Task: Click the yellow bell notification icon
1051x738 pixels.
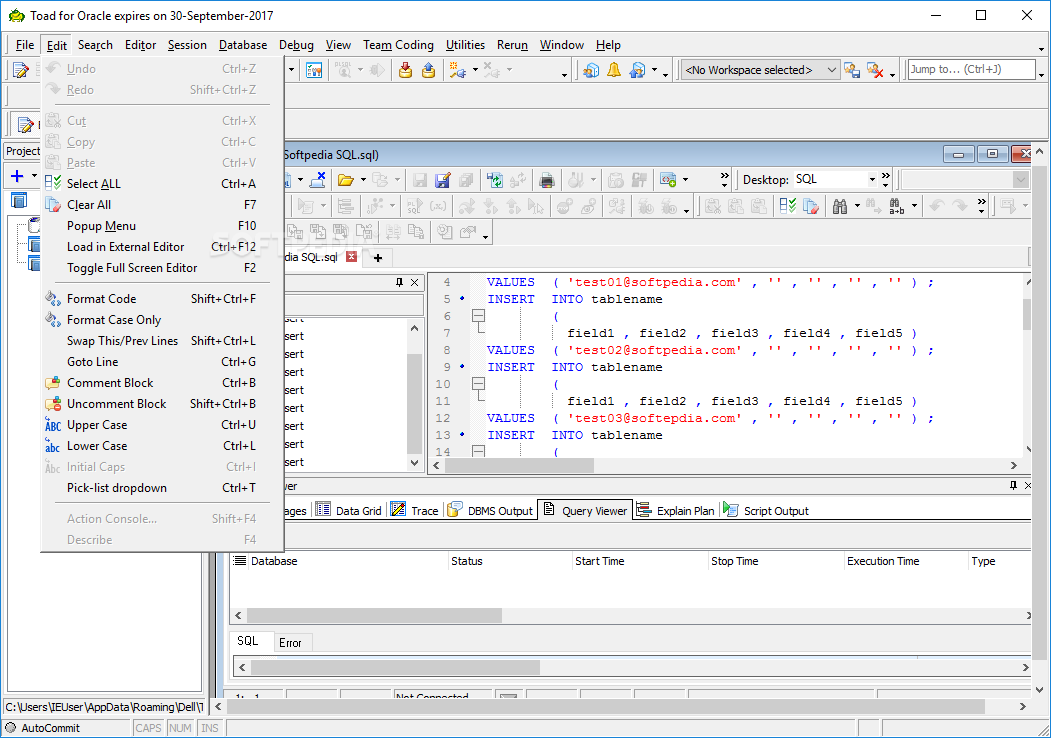Action: pos(614,70)
